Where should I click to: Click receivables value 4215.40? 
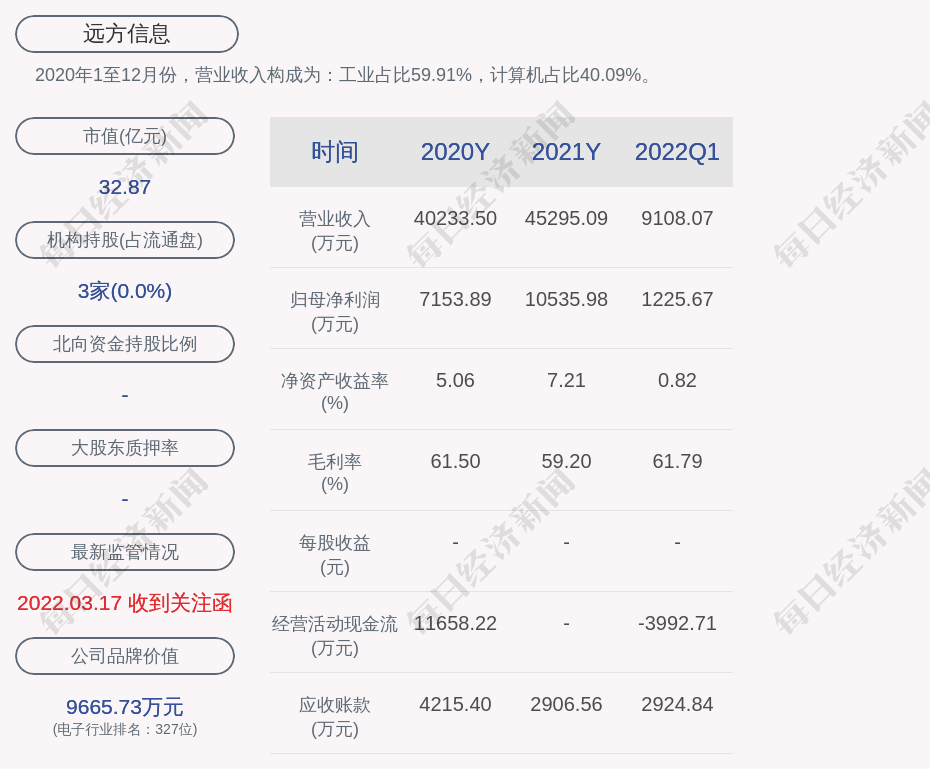coord(455,704)
